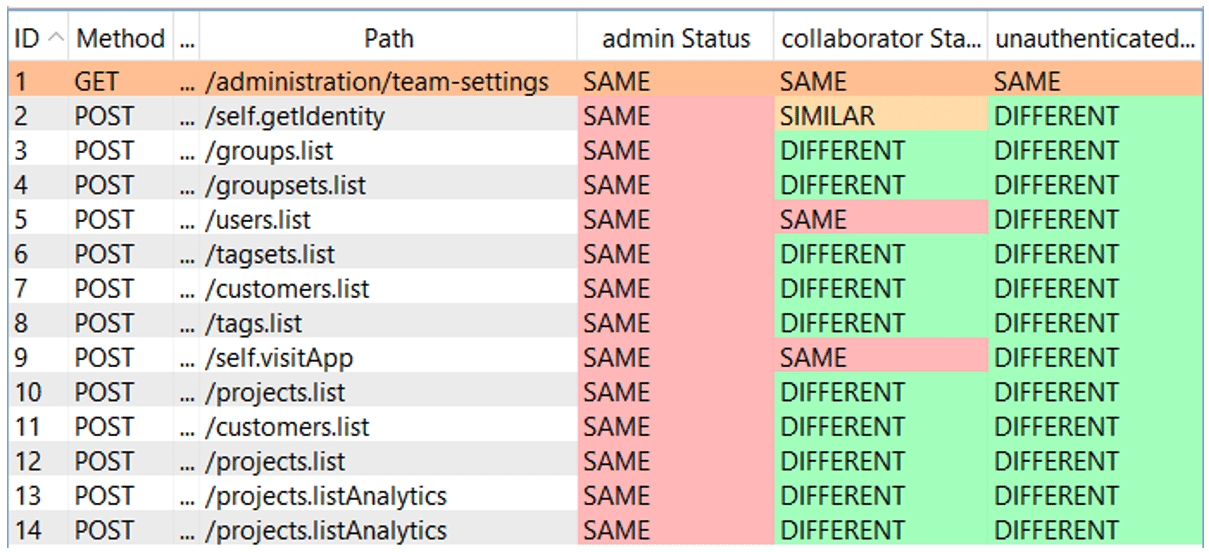This screenshot has height=552, width=1209.
Task: Click the /groupsets.list path cell
Action: tap(284, 185)
